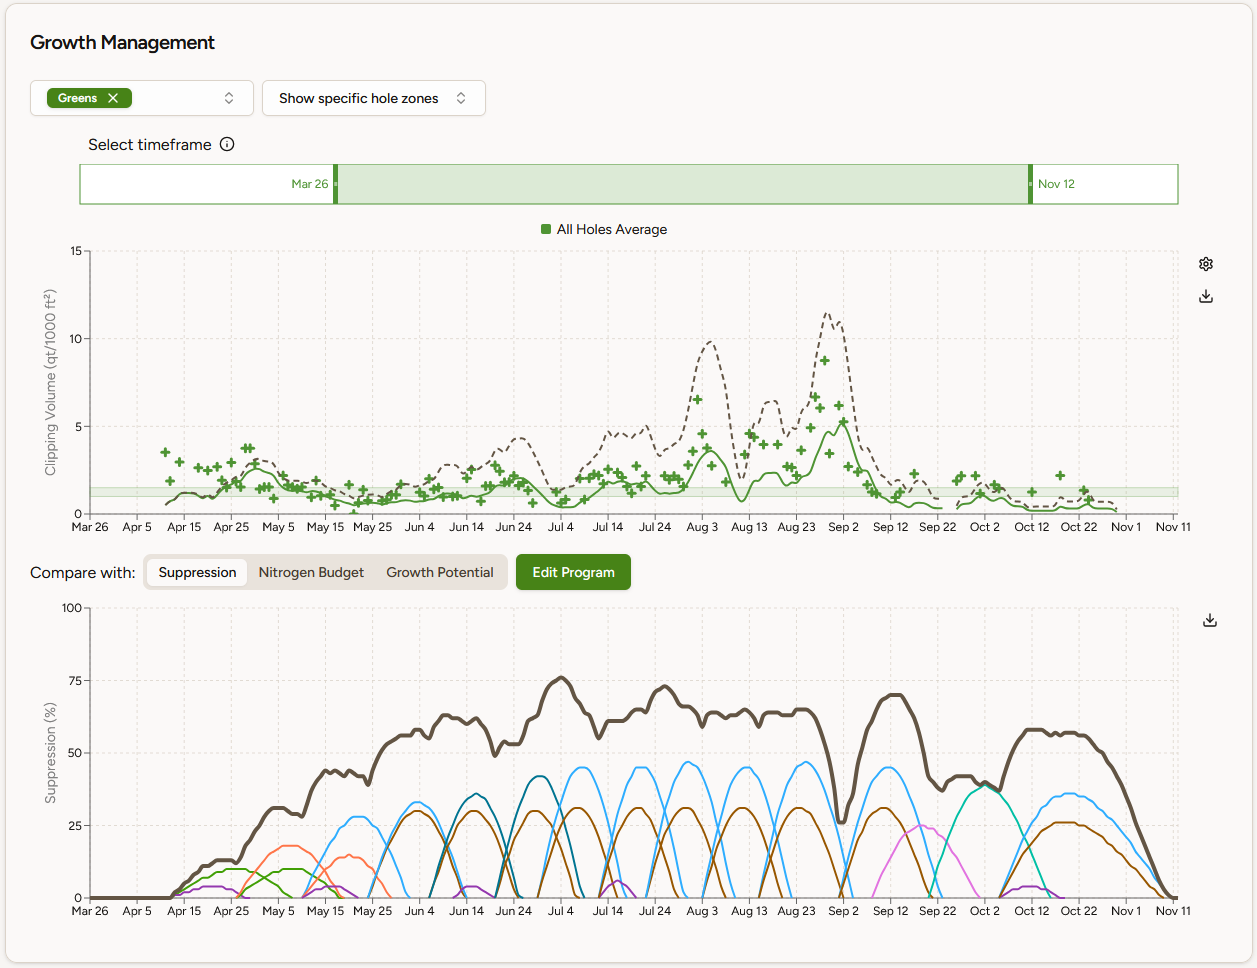1257x968 pixels.
Task: Click the Nov 12 label inside timeframe slider
Action: click(1056, 184)
